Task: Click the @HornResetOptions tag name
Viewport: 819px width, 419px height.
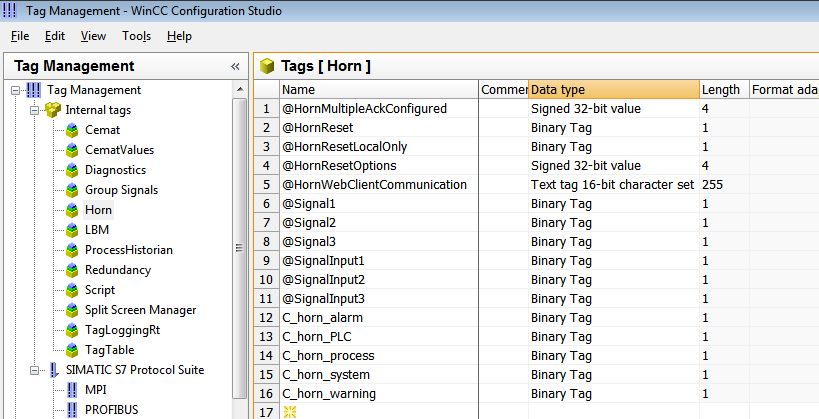Action: tap(339, 166)
